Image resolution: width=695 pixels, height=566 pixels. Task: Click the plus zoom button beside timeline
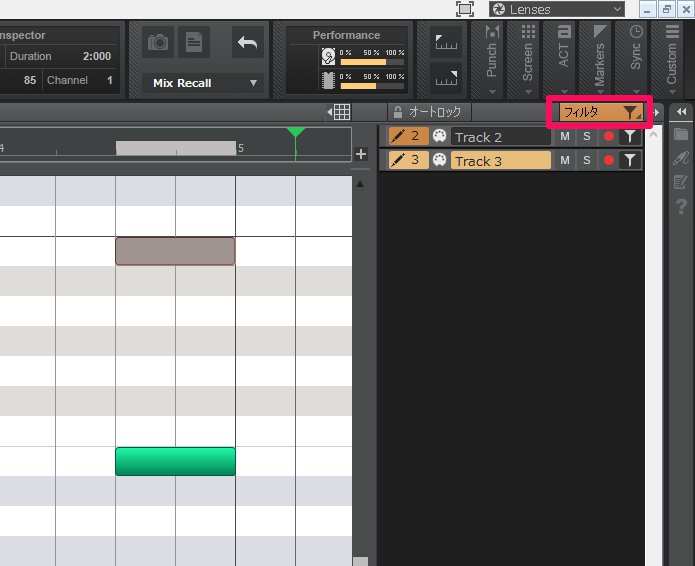point(361,154)
